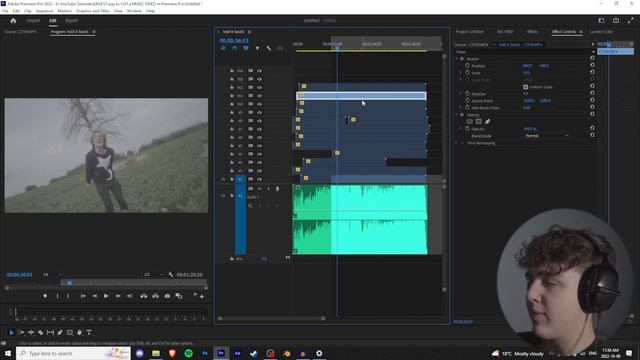Select the Rectangle tool in tools panel

(70, 333)
